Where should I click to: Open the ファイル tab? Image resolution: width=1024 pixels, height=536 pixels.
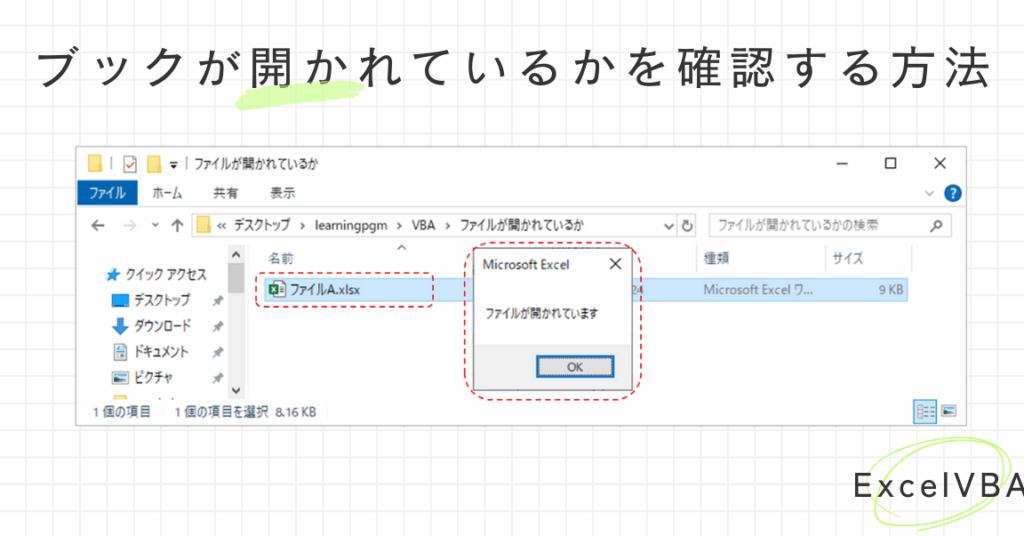(x=107, y=193)
